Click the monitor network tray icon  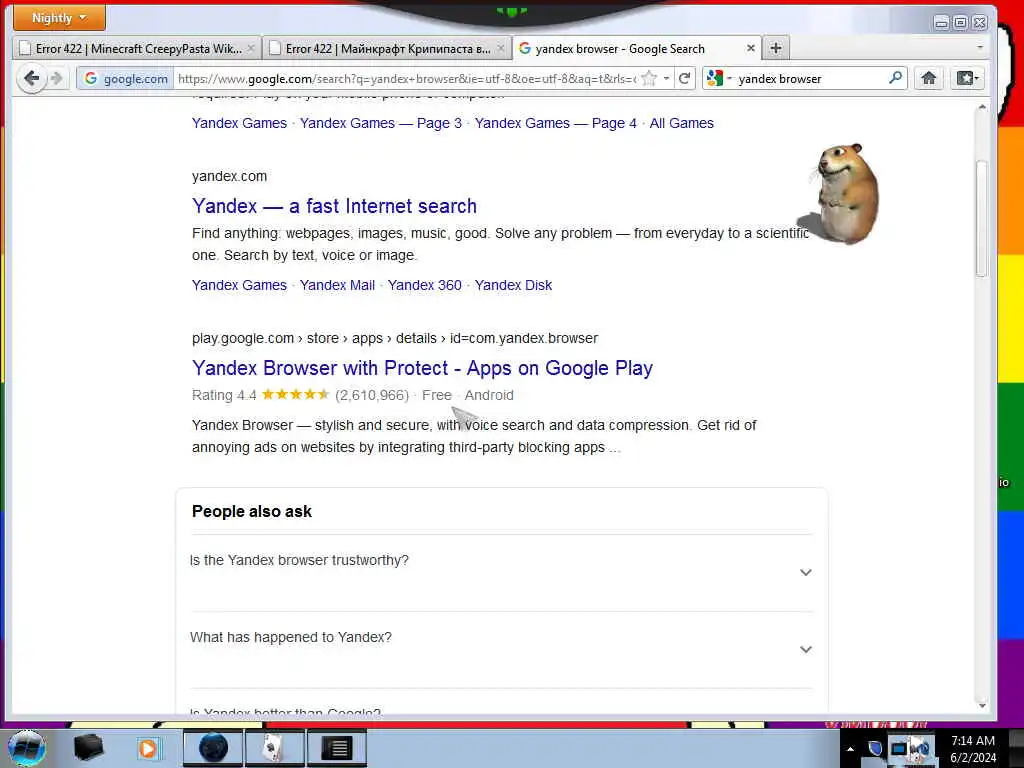(899, 748)
